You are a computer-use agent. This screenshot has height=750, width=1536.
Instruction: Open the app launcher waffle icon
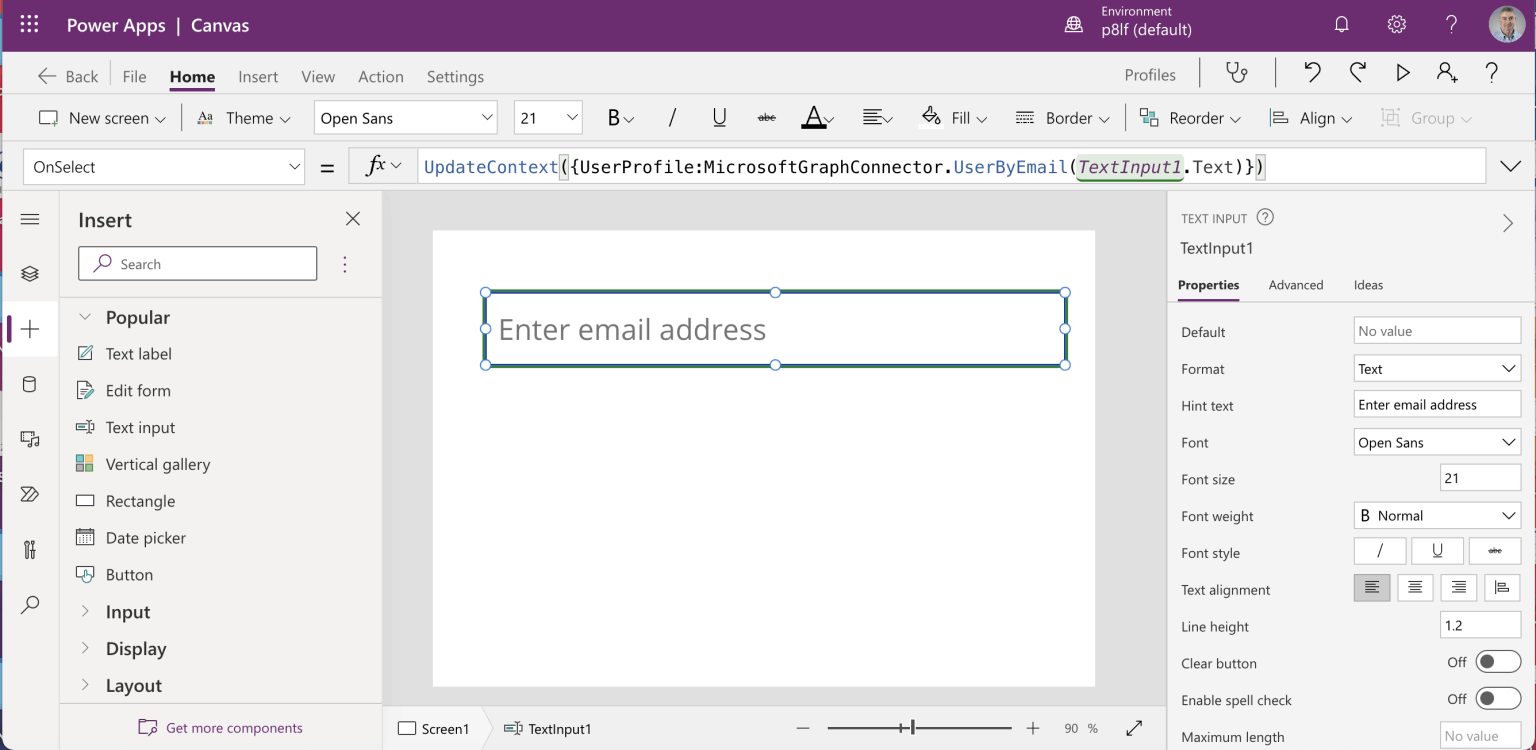[29, 25]
